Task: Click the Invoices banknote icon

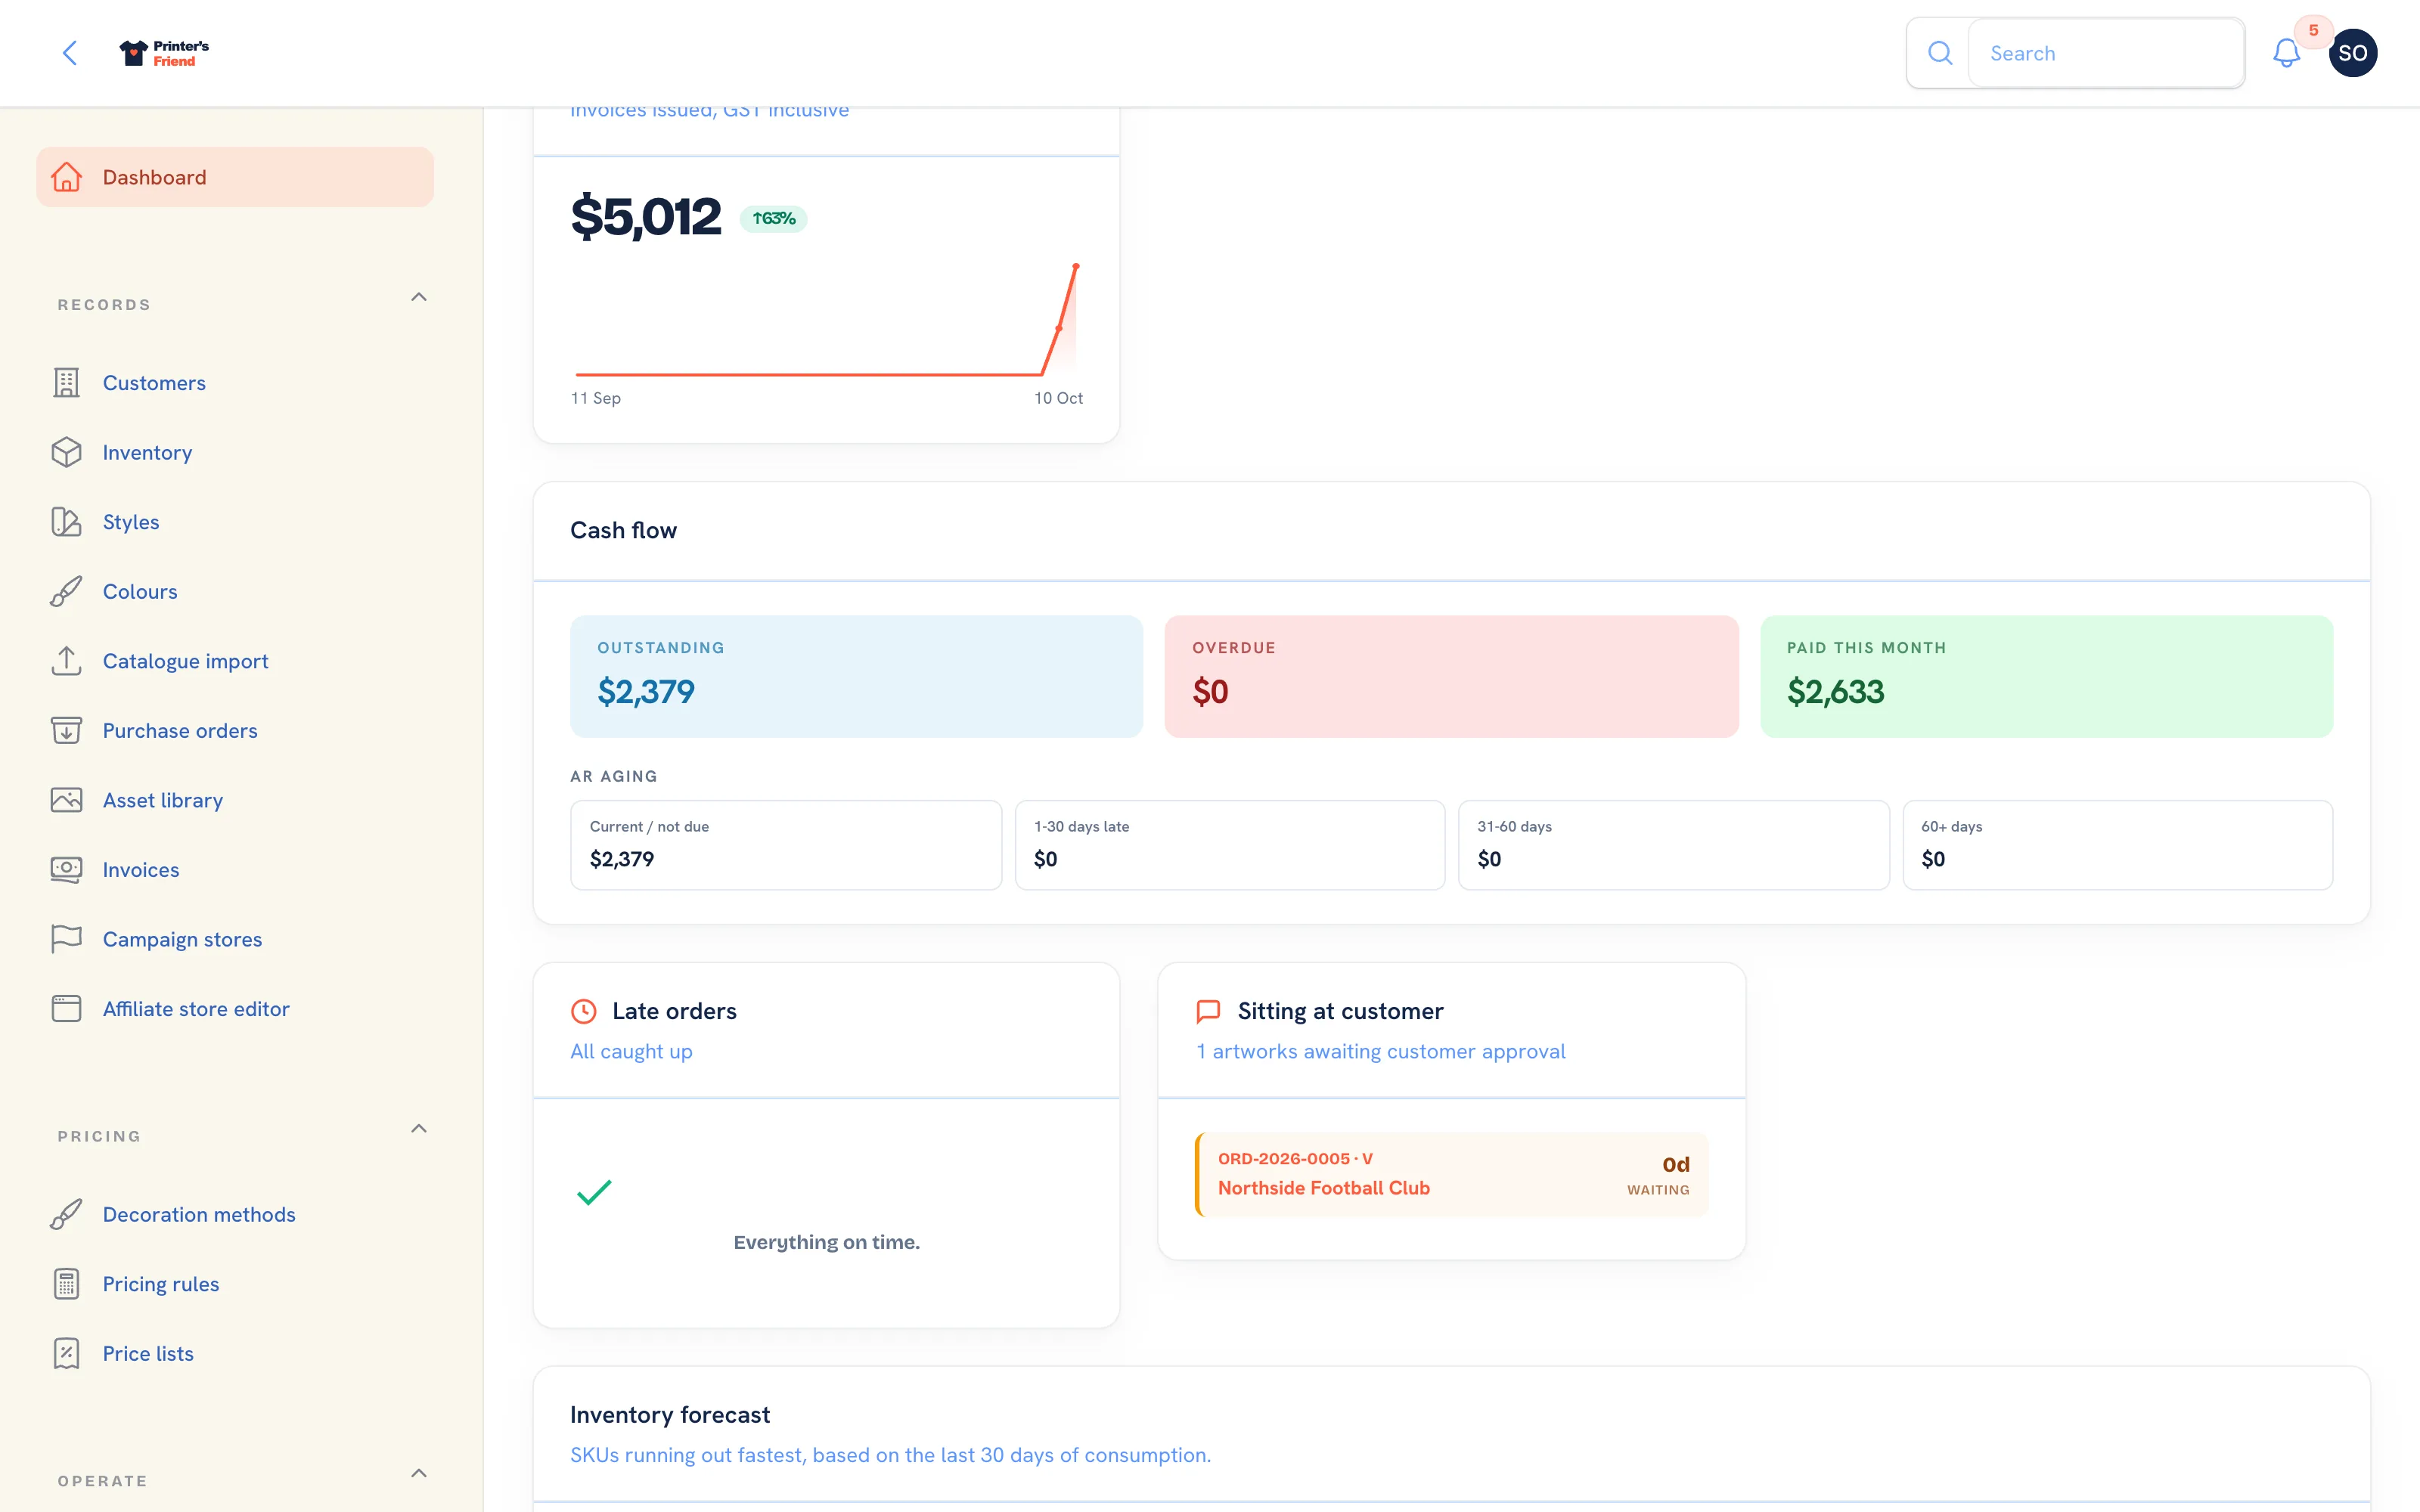Action: point(66,869)
